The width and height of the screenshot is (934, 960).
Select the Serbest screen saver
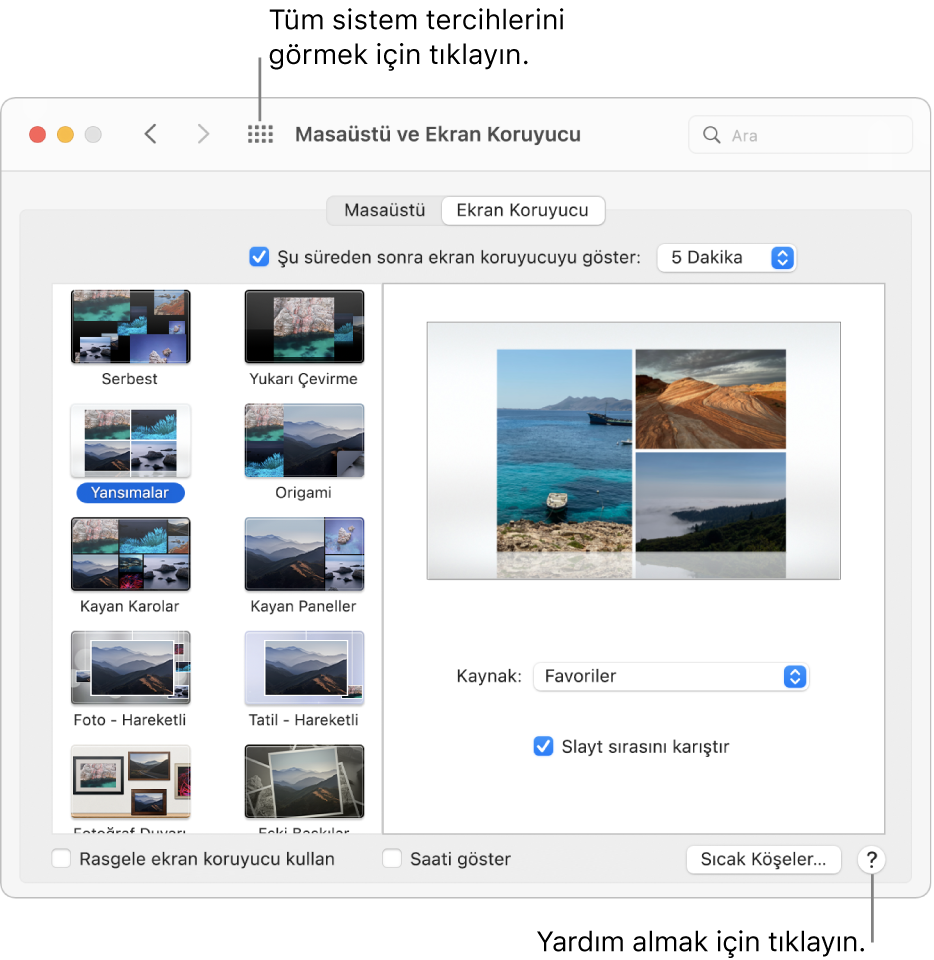130,326
